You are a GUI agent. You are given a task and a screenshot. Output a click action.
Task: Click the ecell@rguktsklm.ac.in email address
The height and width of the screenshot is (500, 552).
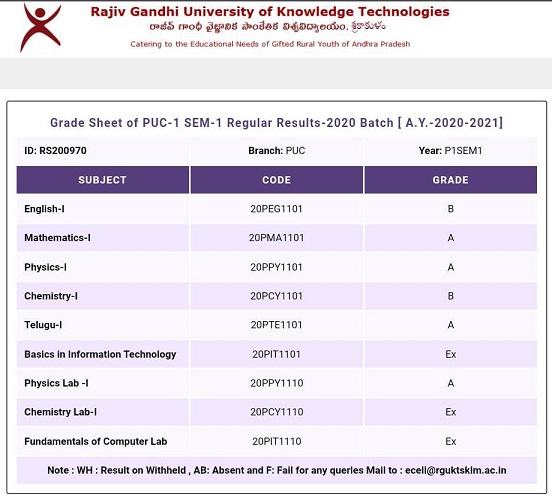(x=456, y=470)
